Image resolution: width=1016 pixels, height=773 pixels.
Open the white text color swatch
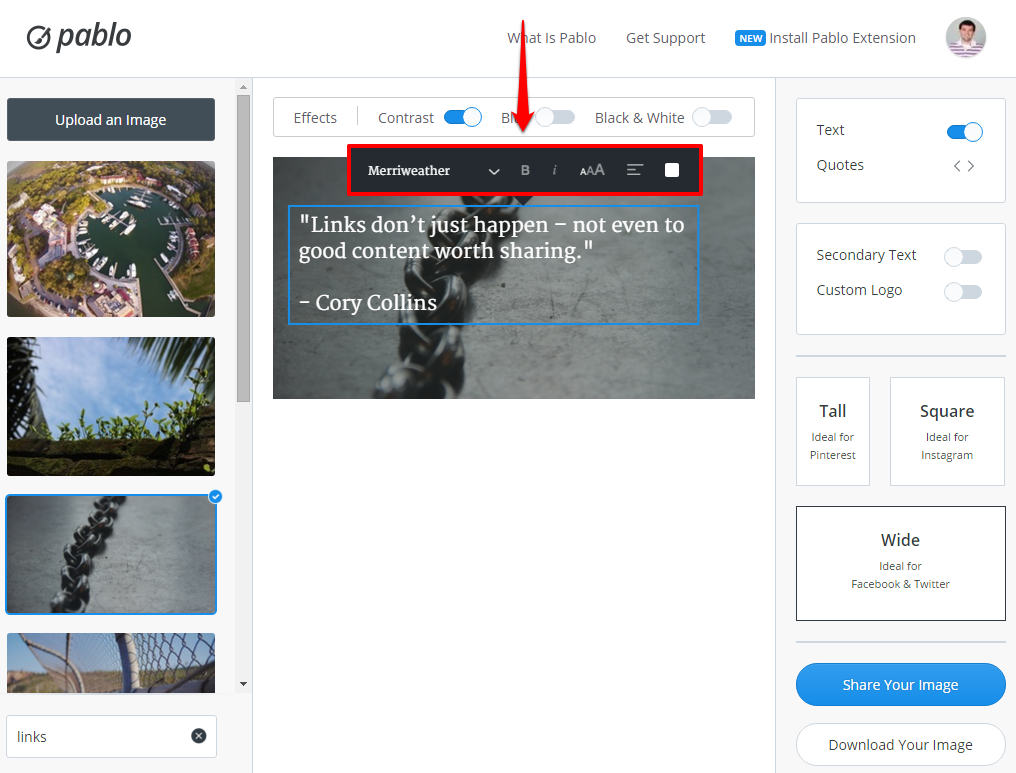[x=672, y=170]
